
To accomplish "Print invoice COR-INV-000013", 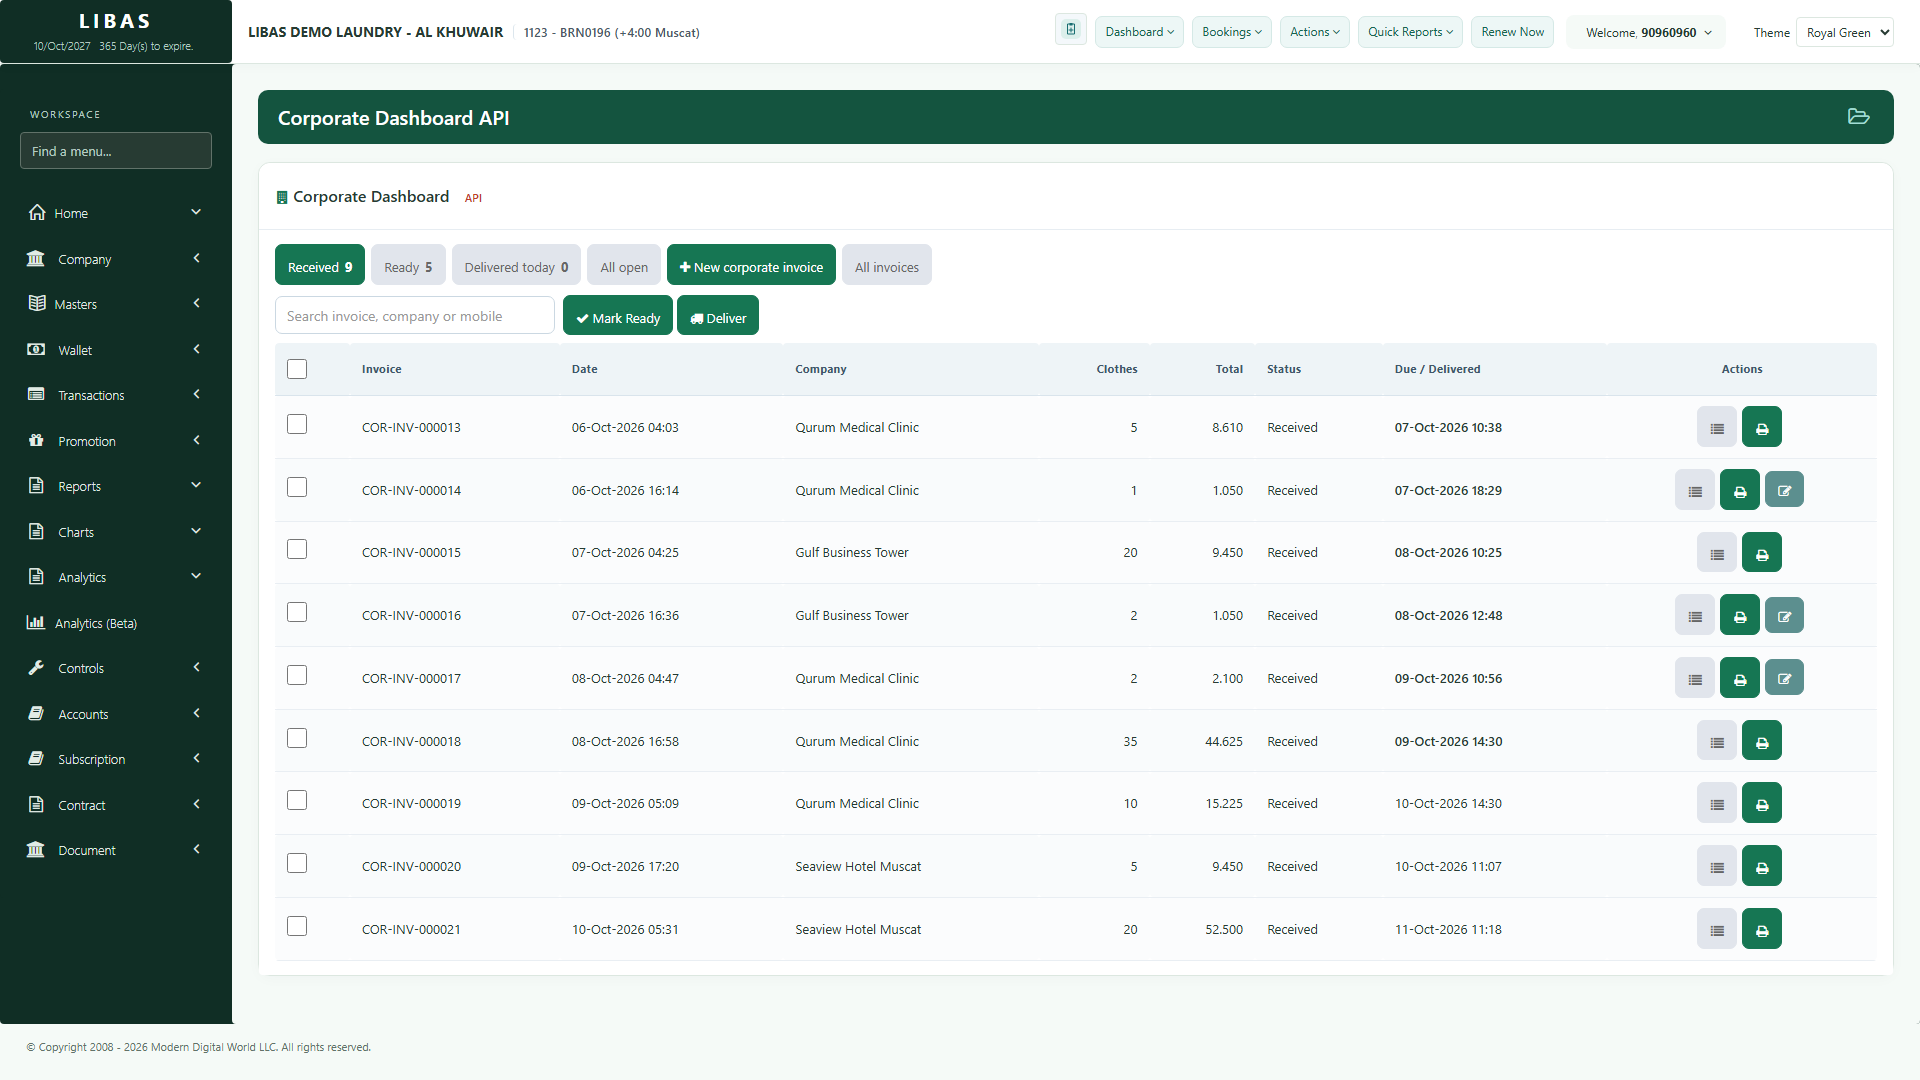I will click(x=1761, y=427).
